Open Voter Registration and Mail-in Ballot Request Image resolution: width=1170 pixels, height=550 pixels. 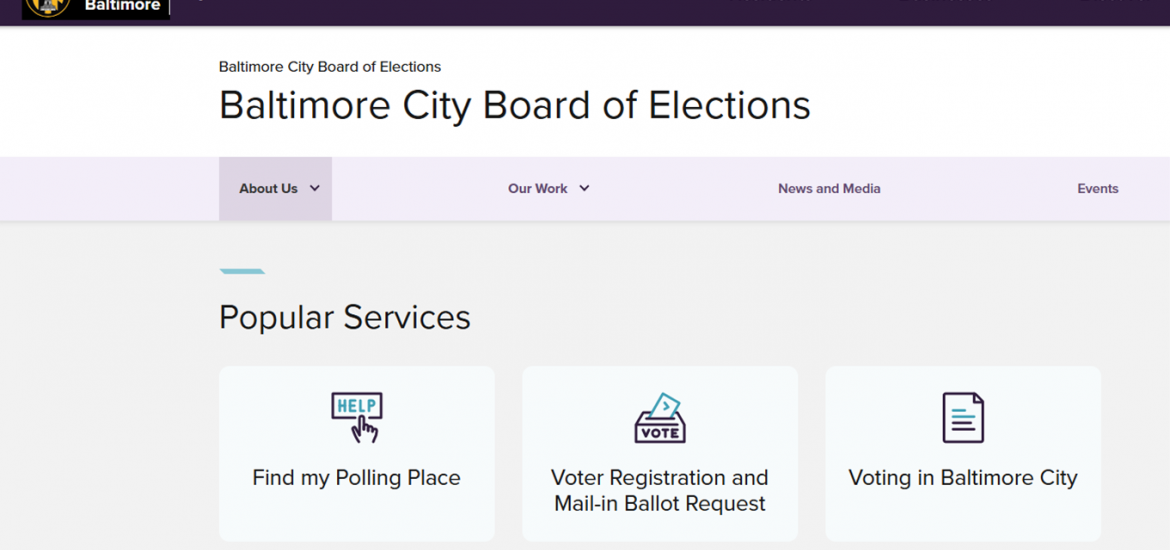660,490
